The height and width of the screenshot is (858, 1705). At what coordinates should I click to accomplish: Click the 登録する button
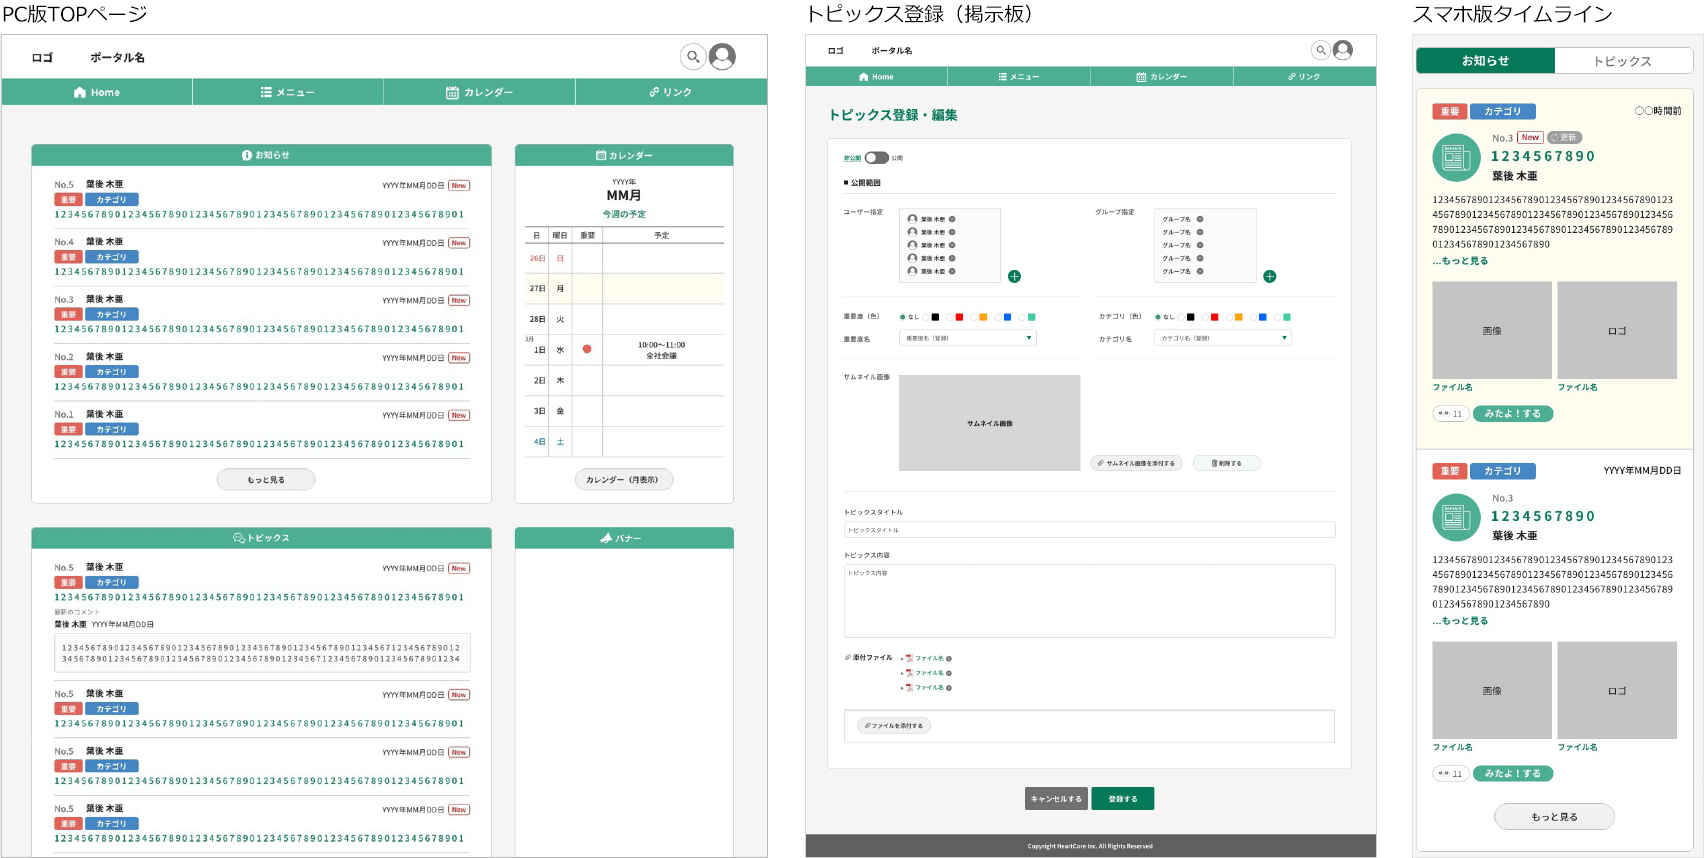coord(1123,799)
